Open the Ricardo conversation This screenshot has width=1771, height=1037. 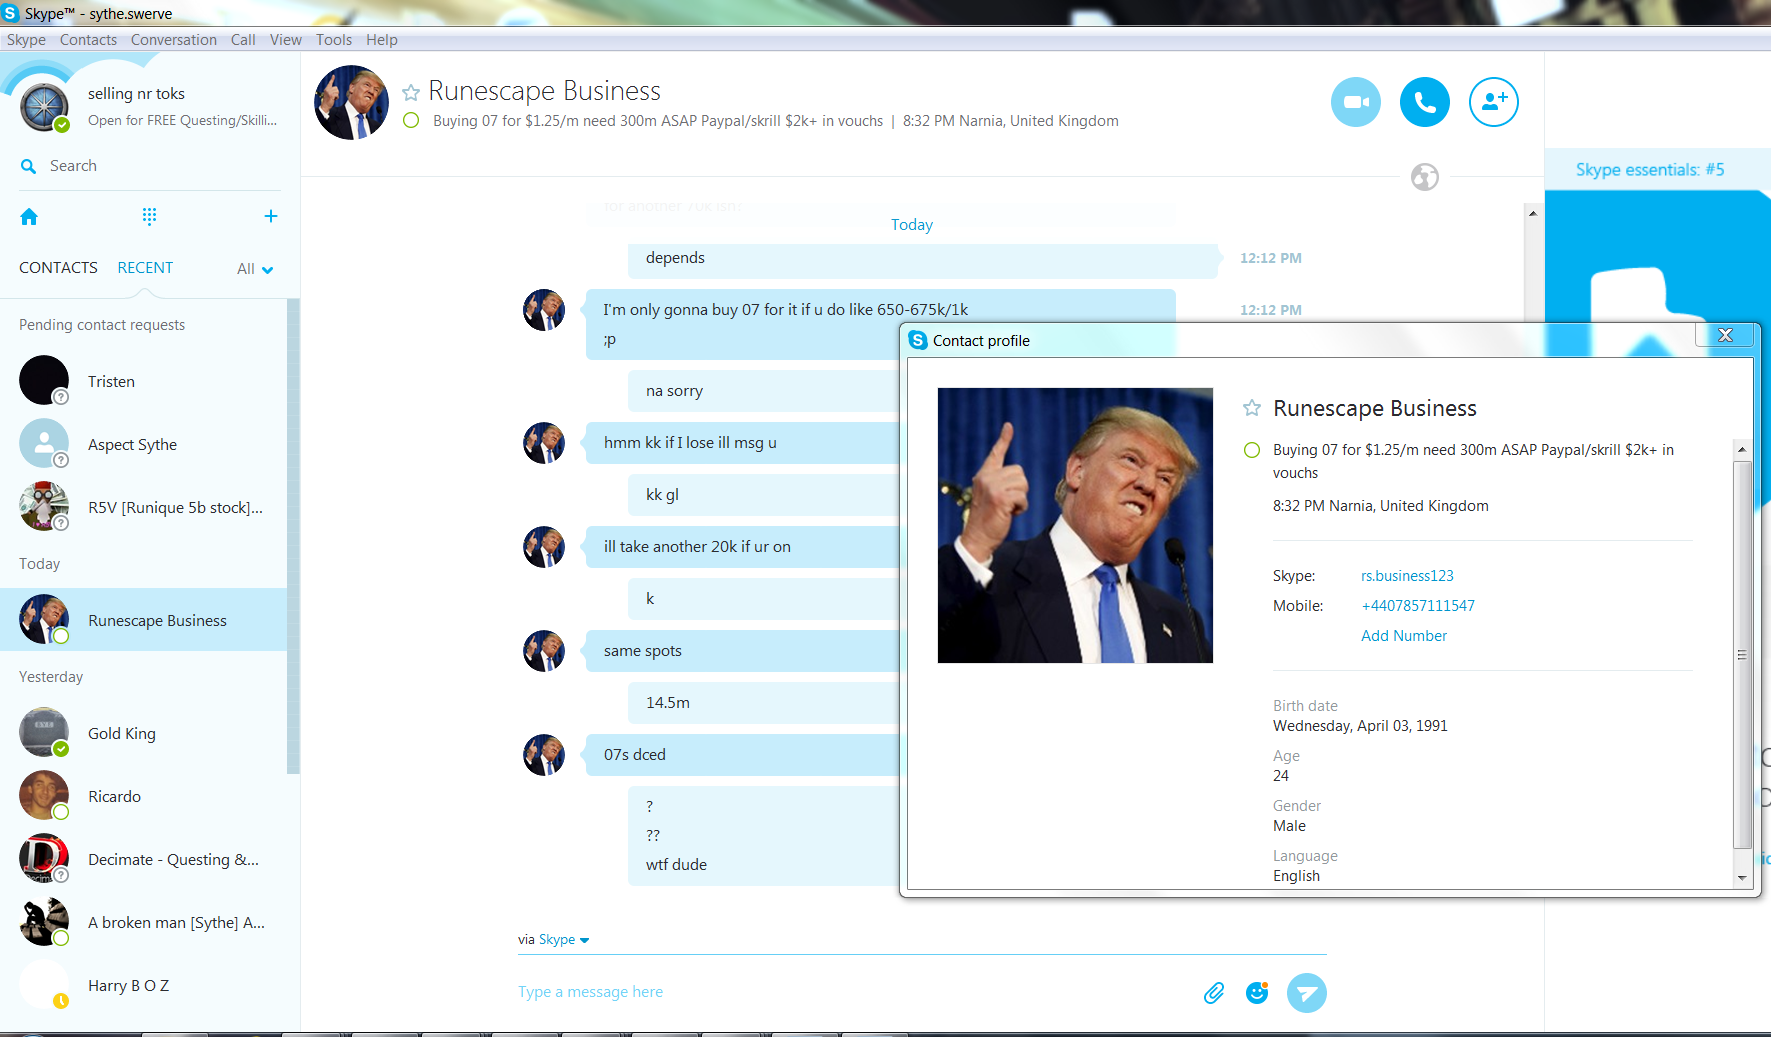coord(144,796)
